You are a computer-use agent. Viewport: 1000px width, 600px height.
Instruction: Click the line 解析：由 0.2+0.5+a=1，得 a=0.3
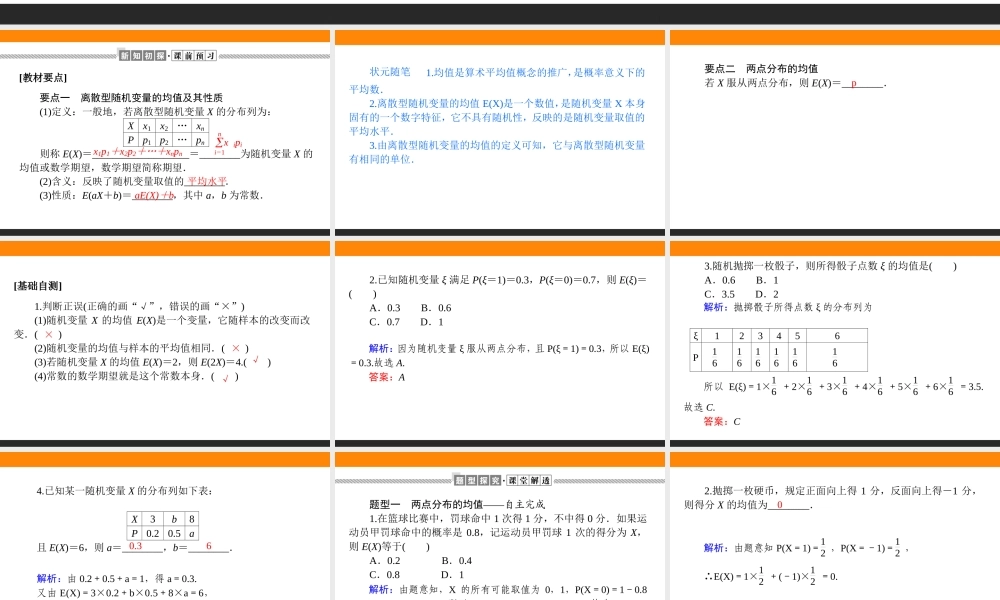pyautogui.click(x=117, y=578)
